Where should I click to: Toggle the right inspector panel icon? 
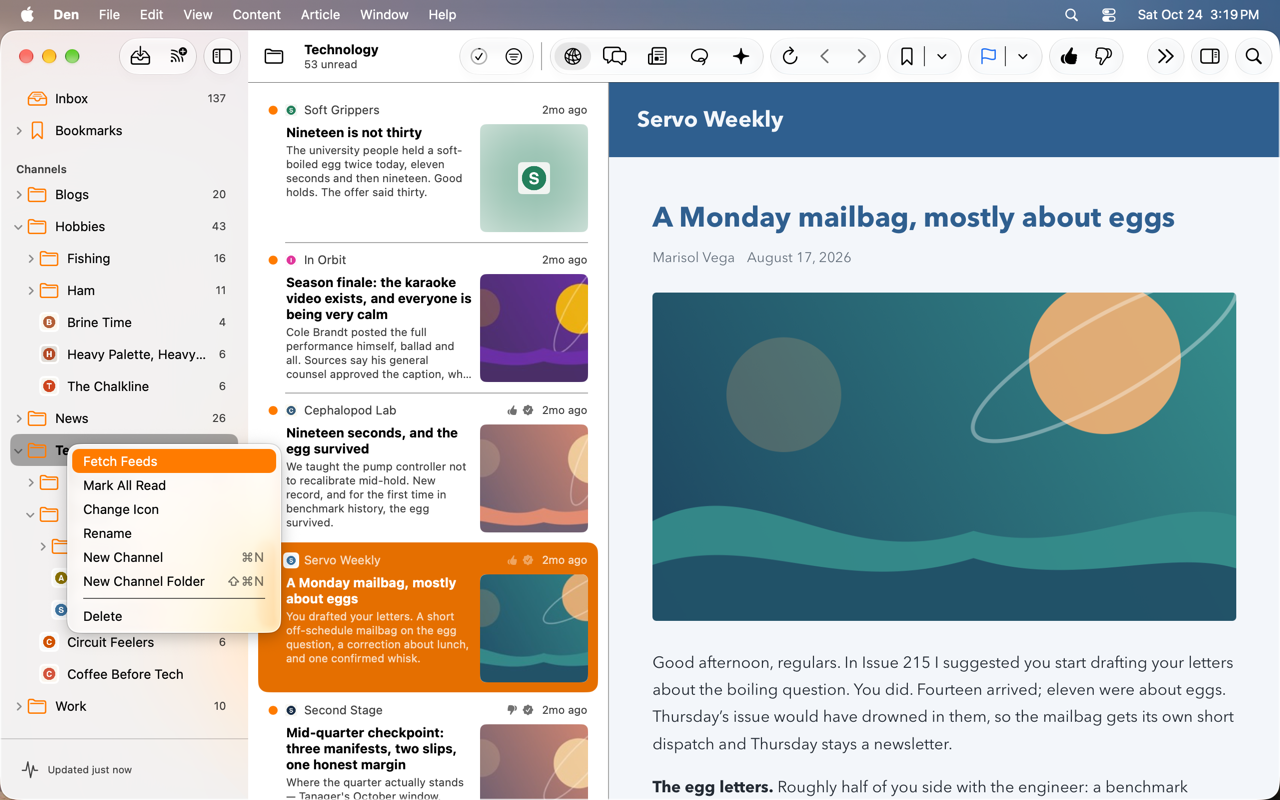[1210, 57]
